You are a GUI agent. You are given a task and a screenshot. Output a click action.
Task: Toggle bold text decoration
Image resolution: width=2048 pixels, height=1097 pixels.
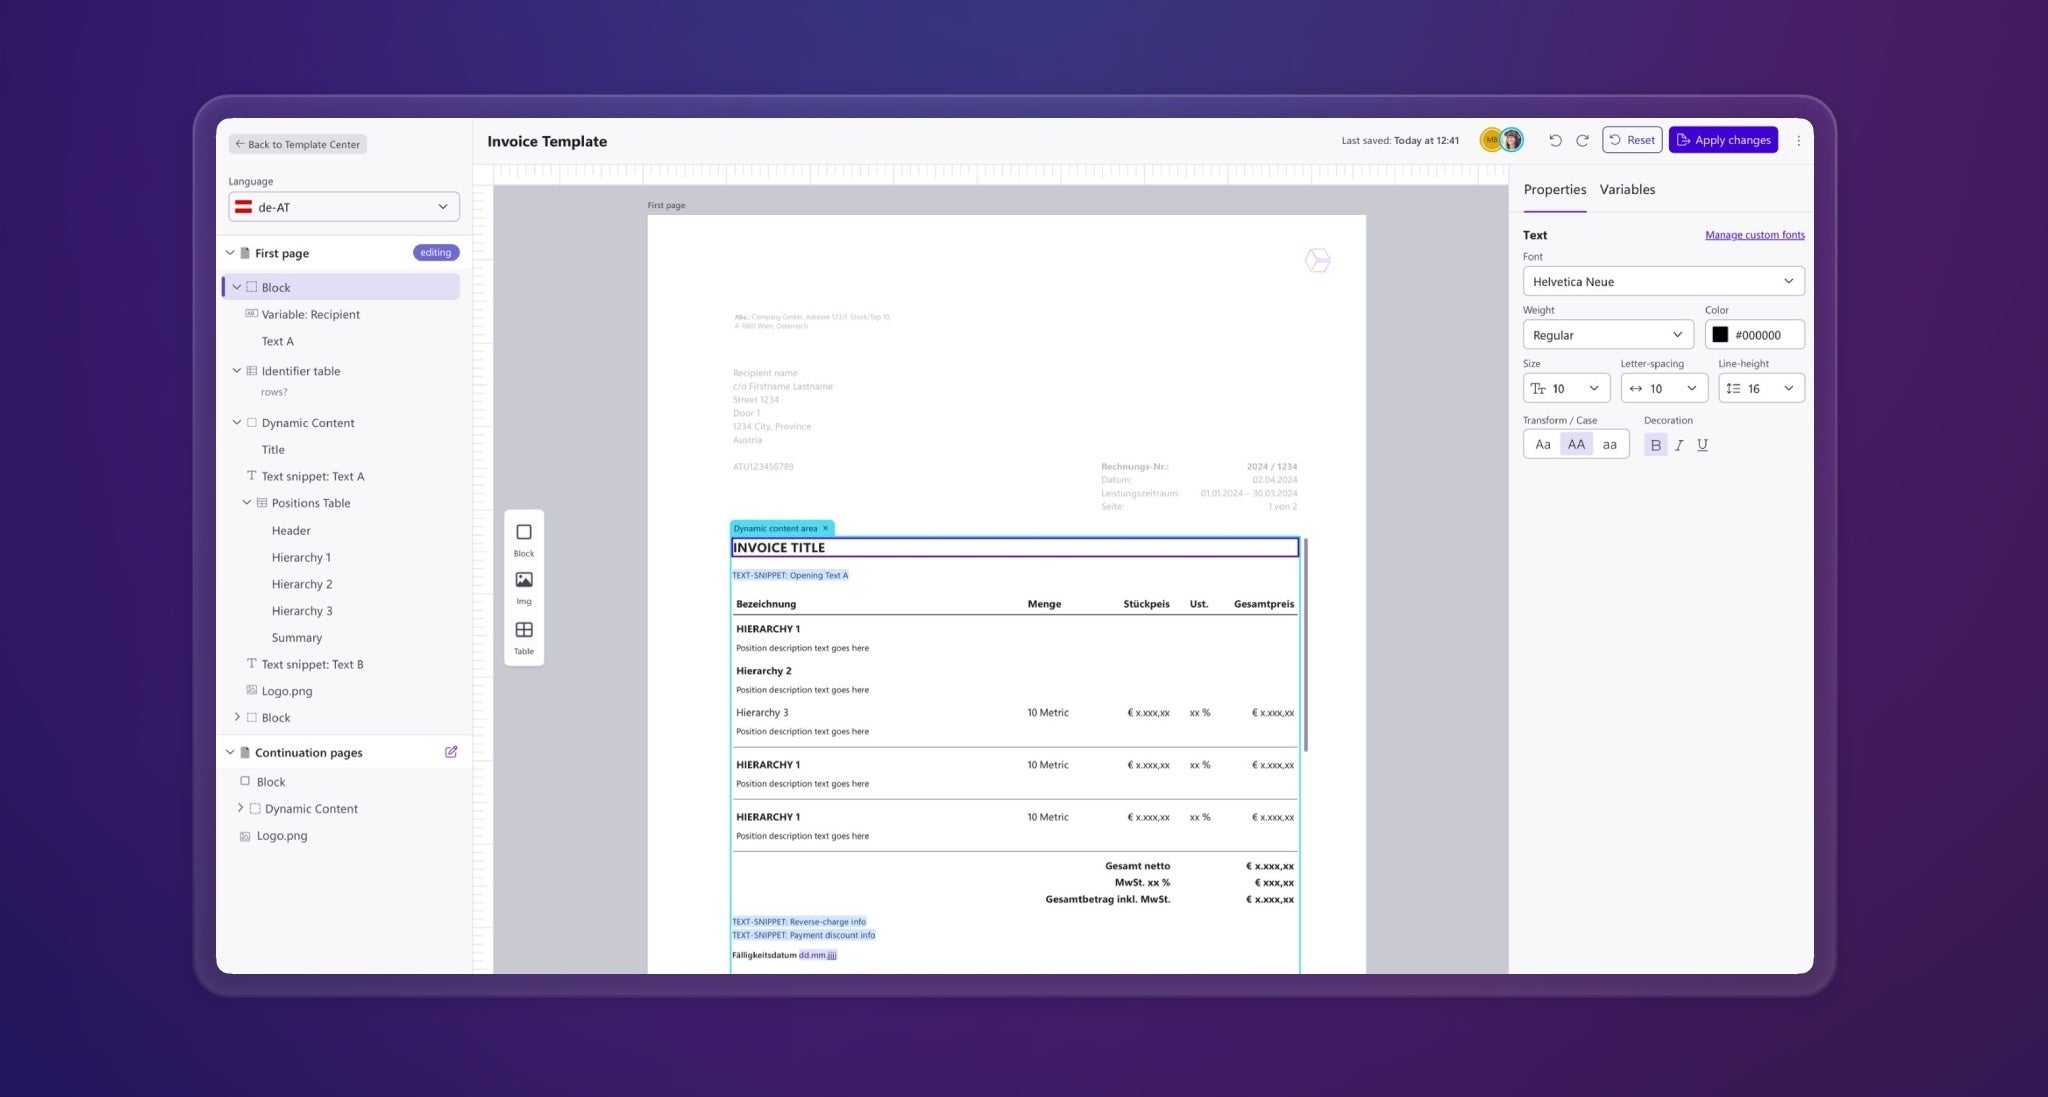pyautogui.click(x=1655, y=445)
